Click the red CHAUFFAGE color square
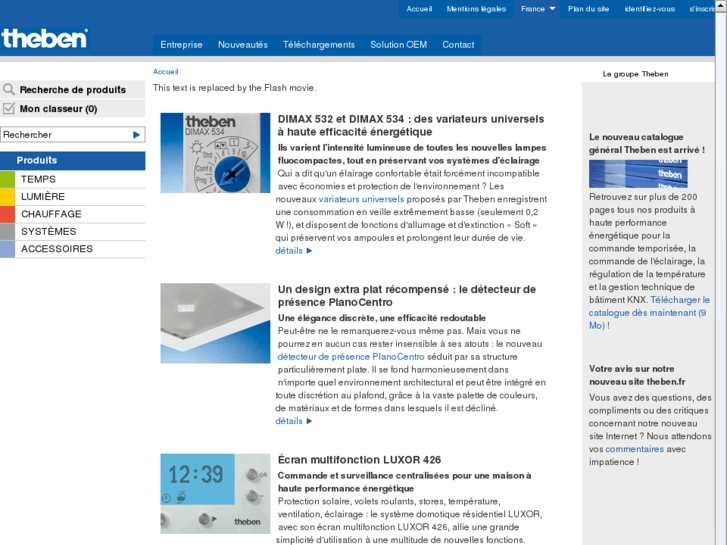The height and width of the screenshot is (545, 727). (x=7, y=214)
